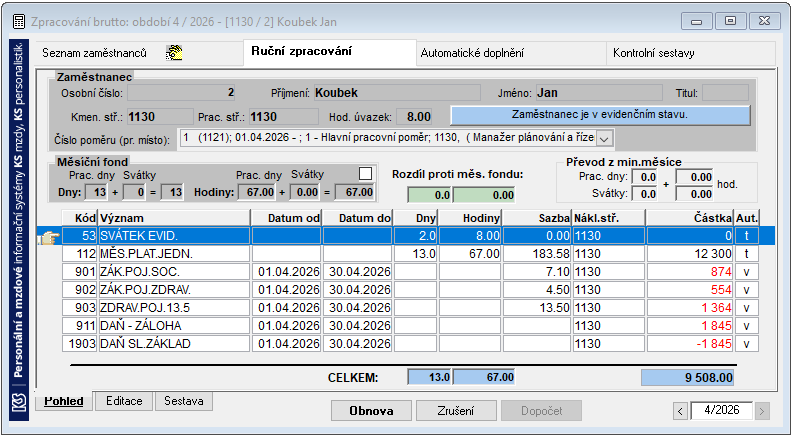Click the period field 4/2026

[721, 411]
